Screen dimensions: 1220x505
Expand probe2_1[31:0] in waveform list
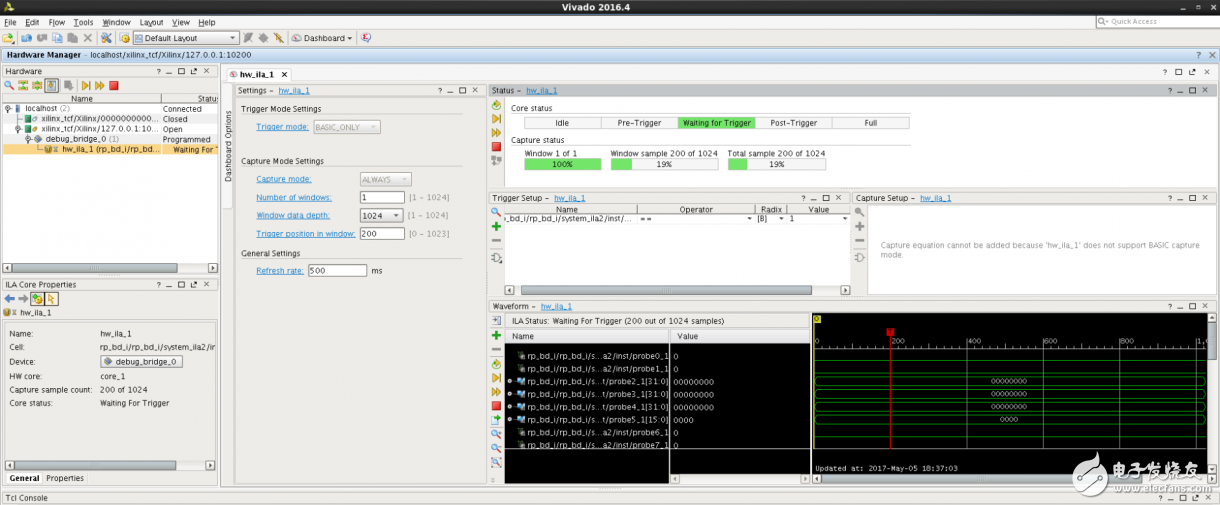click(x=510, y=381)
